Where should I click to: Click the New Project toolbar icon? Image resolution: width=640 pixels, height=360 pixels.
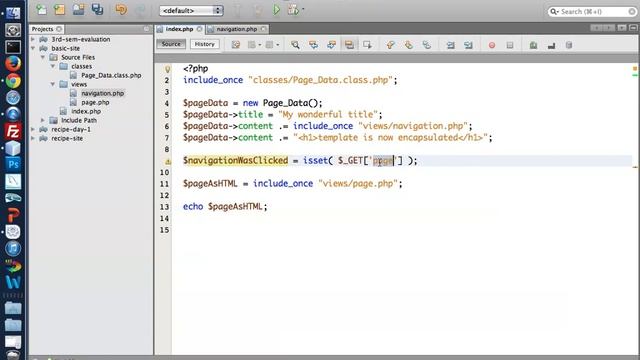(60, 9)
